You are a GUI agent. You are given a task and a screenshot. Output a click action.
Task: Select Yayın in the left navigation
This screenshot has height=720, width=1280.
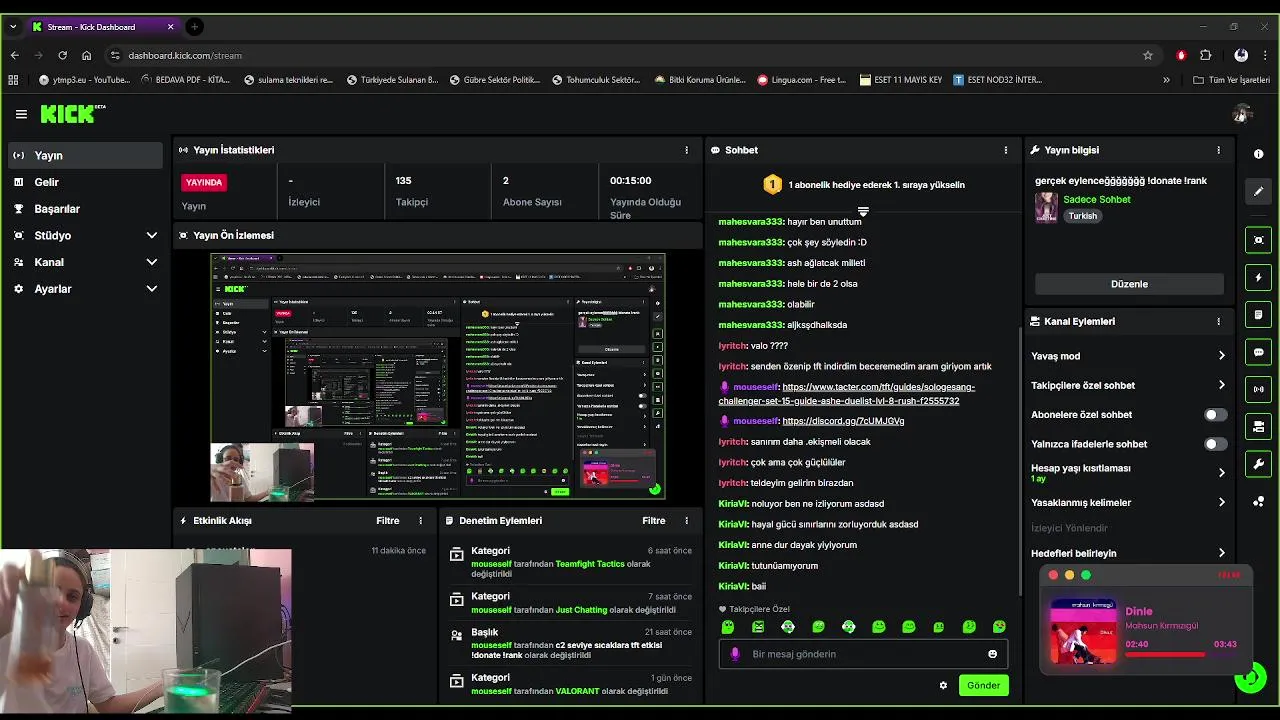(85, 155)
